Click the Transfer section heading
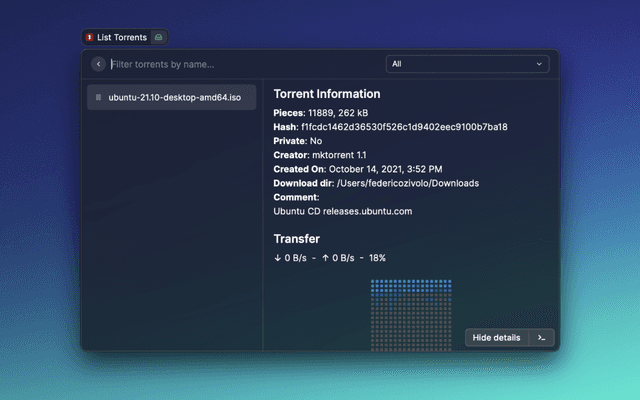640x400 pixels. [296, 239]
